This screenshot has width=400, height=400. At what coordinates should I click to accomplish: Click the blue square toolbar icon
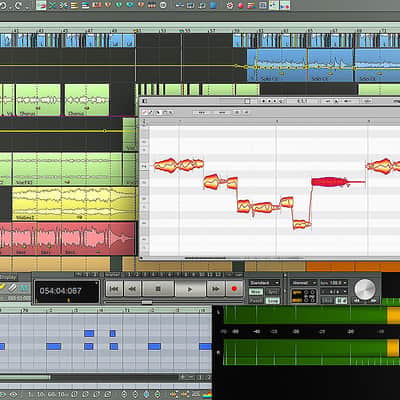[213, 5]
